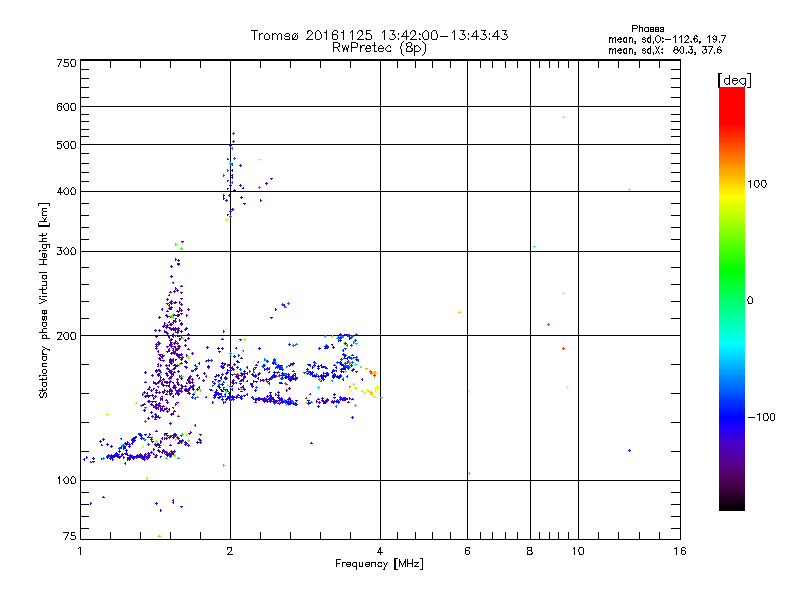Screen dimensions: 800x600
Task: Click the 'Phases' heading text
Action: tap(647, 29)
